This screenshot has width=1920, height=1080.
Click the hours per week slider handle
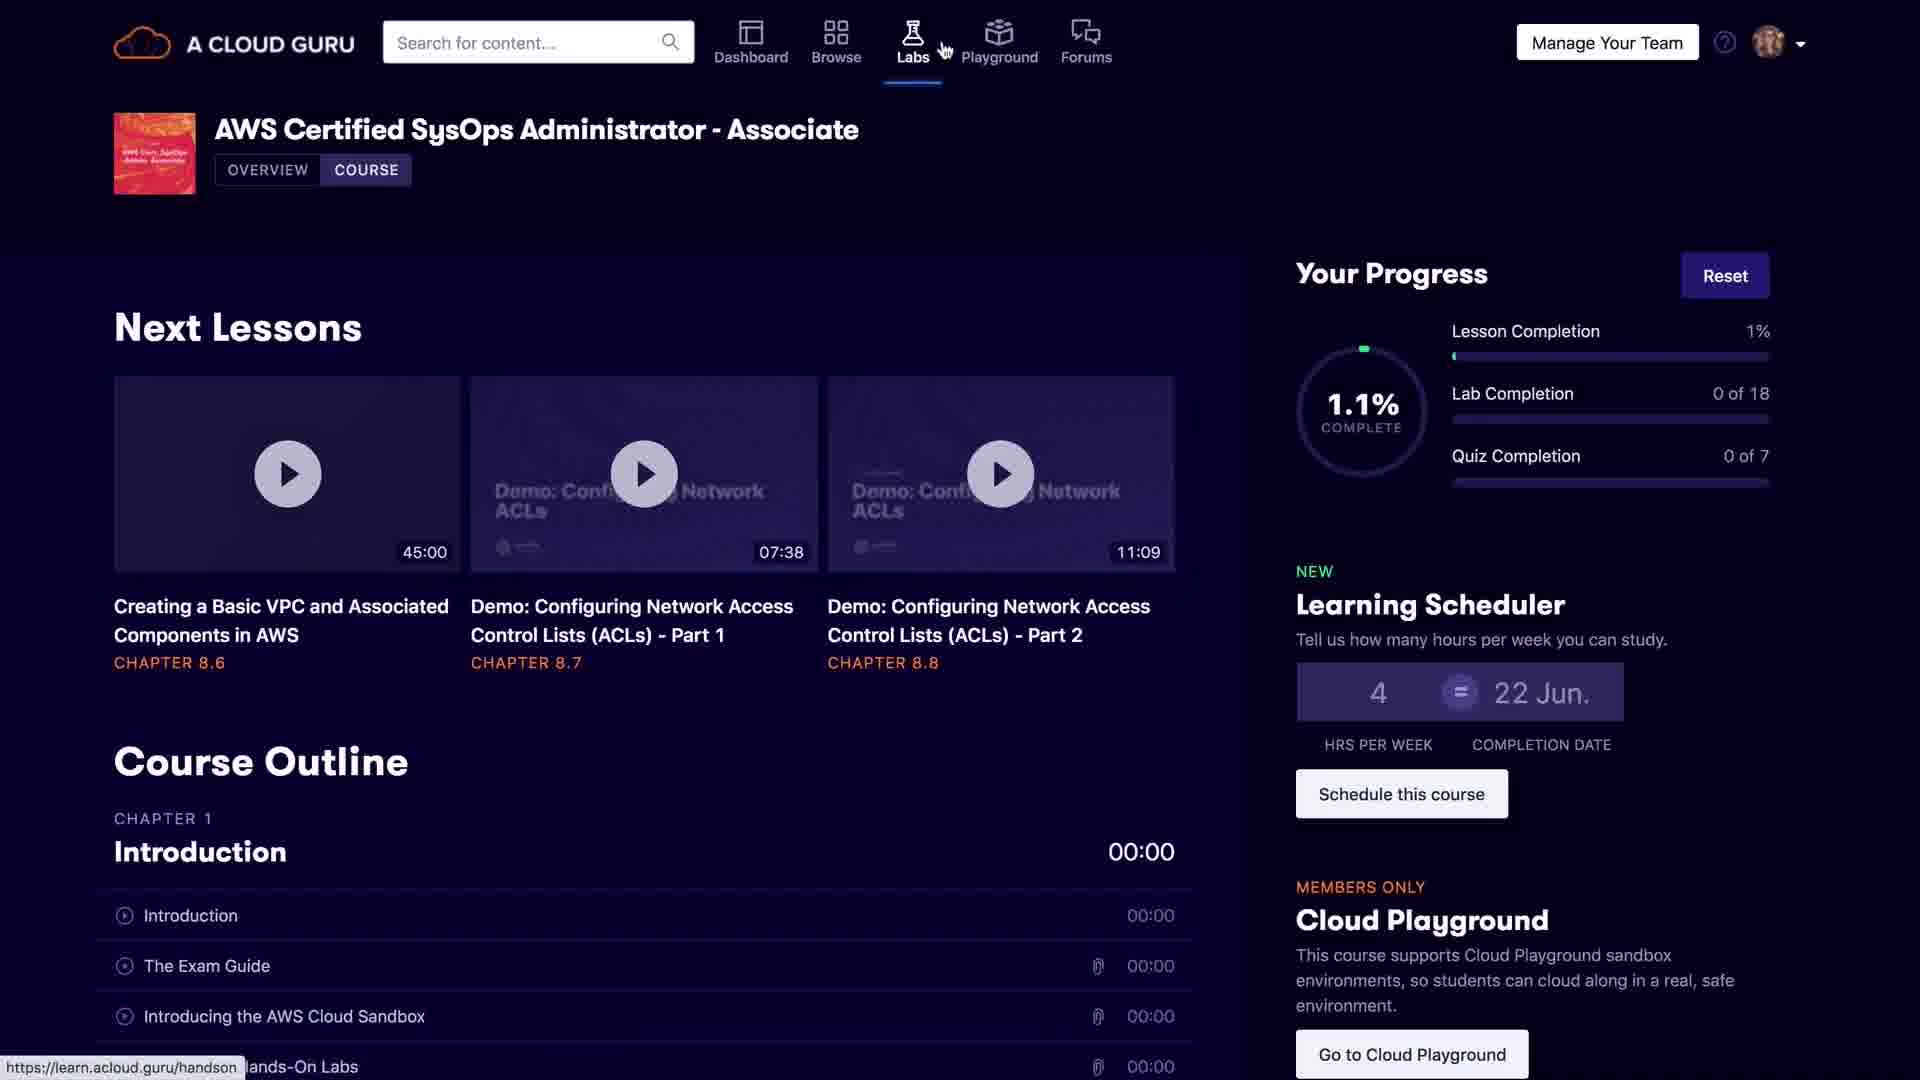point(1460,692)
